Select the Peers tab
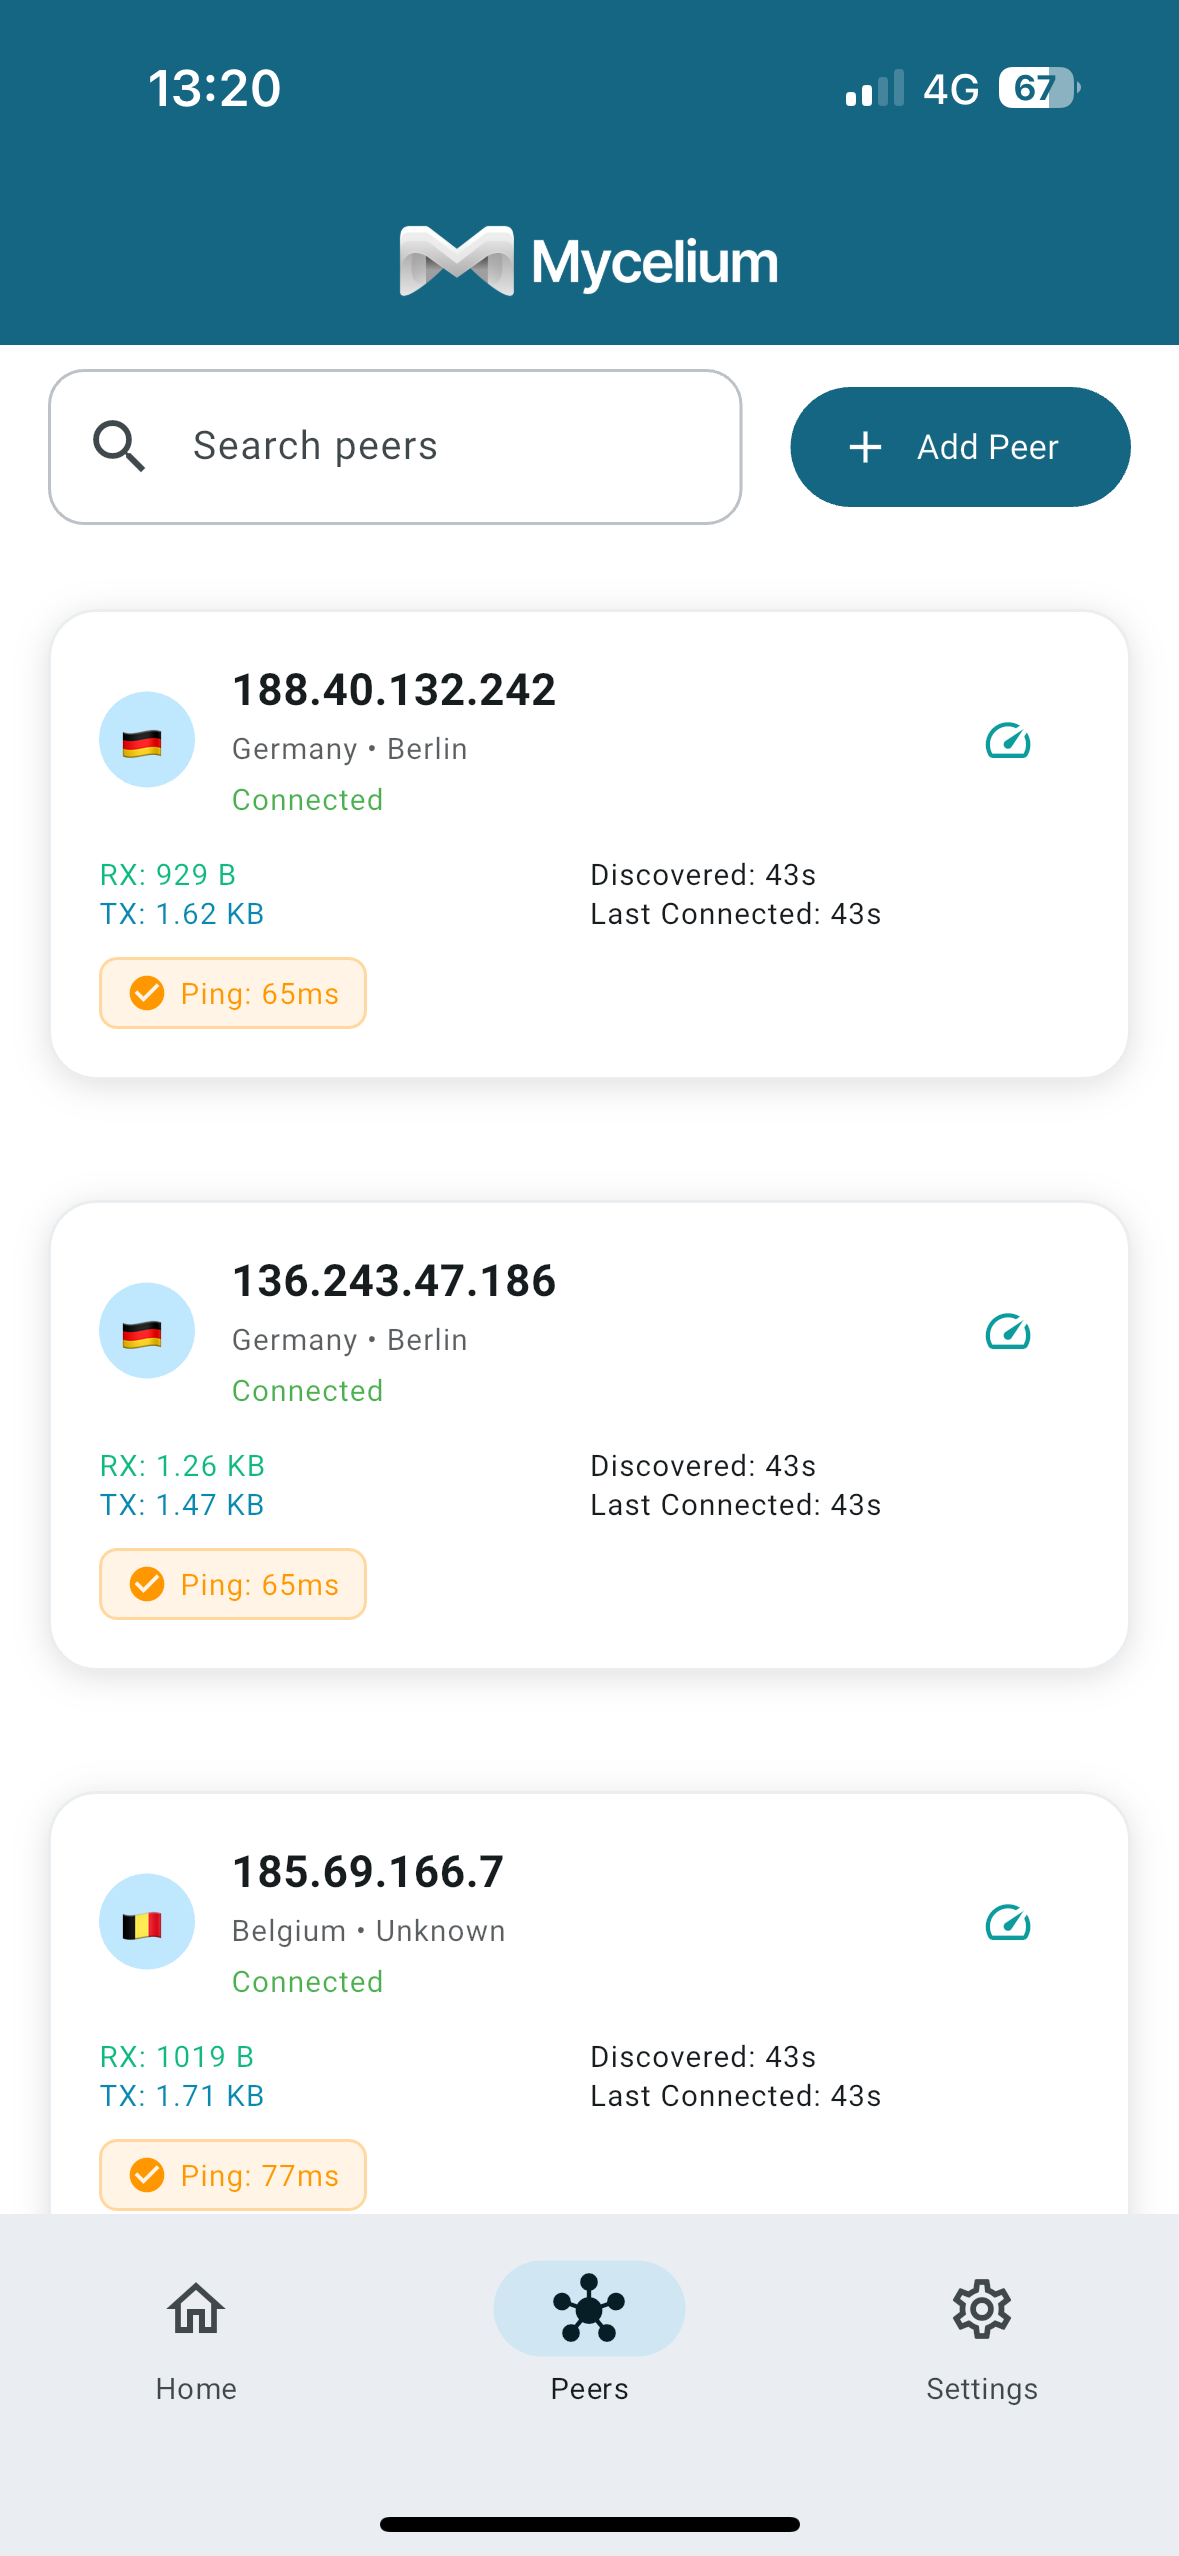Screen dimensions: 1179x2556 click(589, 2340)
